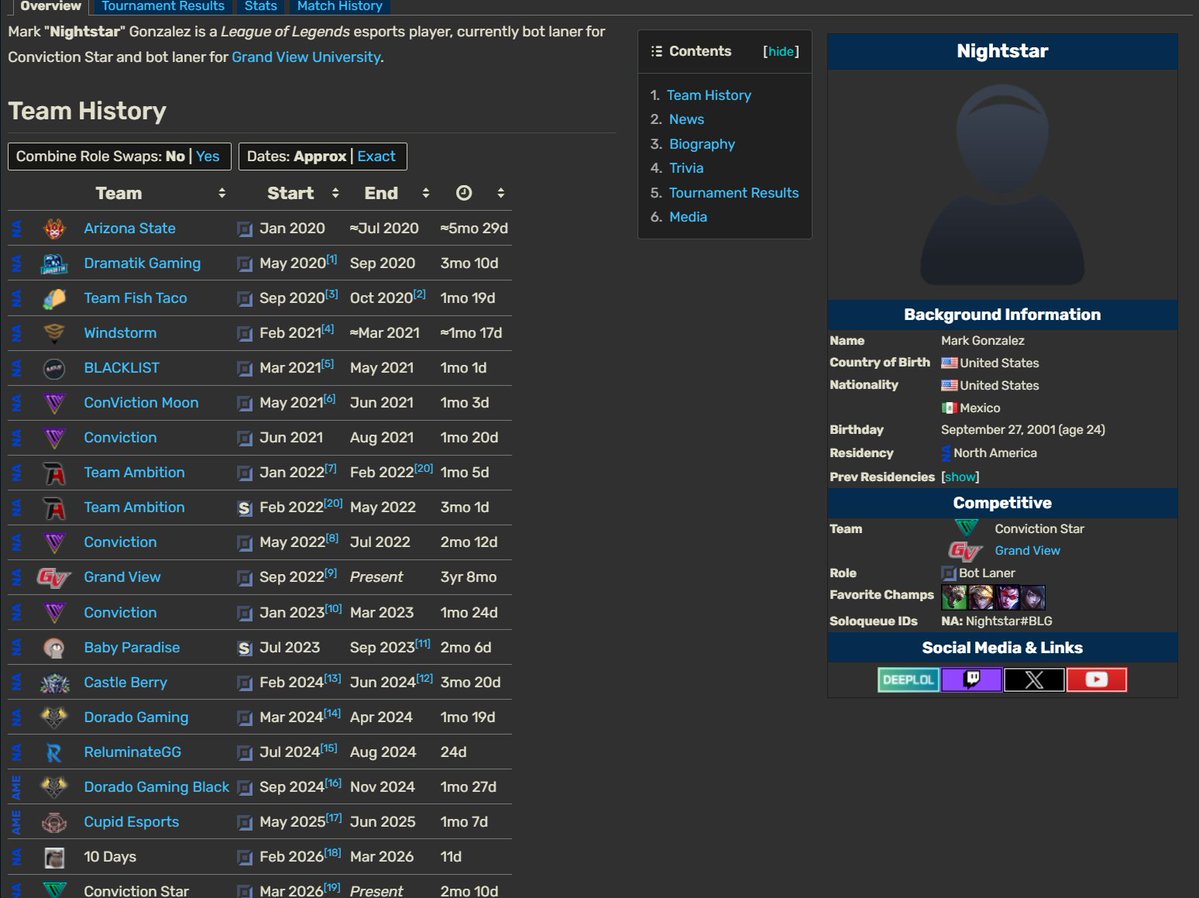Jump to Team History in Contents
Image resolution: width=1199 pixels, height=898 pixels.
point(709,95)
